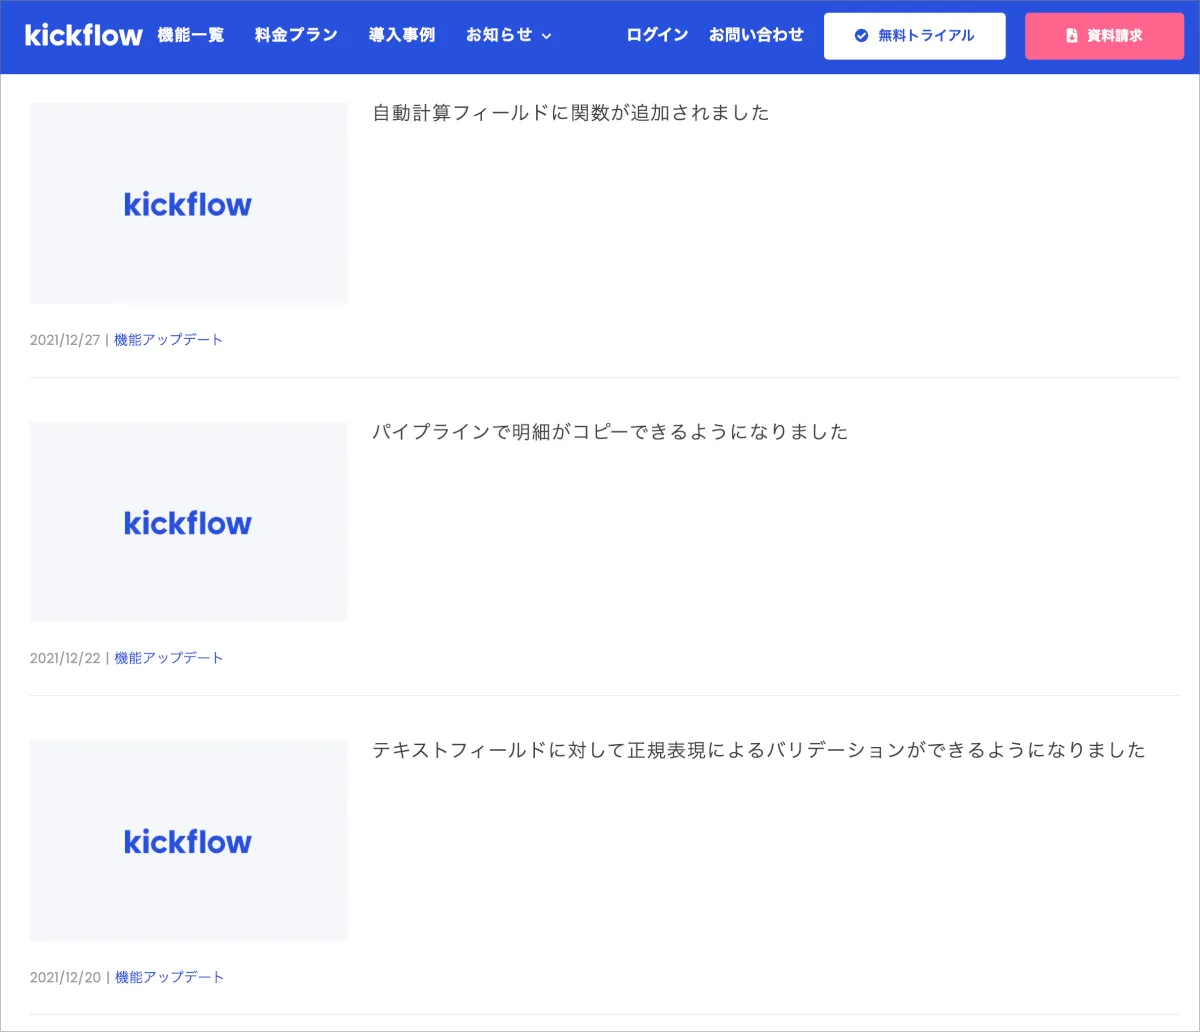This screenshot has width=1200, height=1032.
Task: Open the 料金プラン page
Action: point(296,35)
